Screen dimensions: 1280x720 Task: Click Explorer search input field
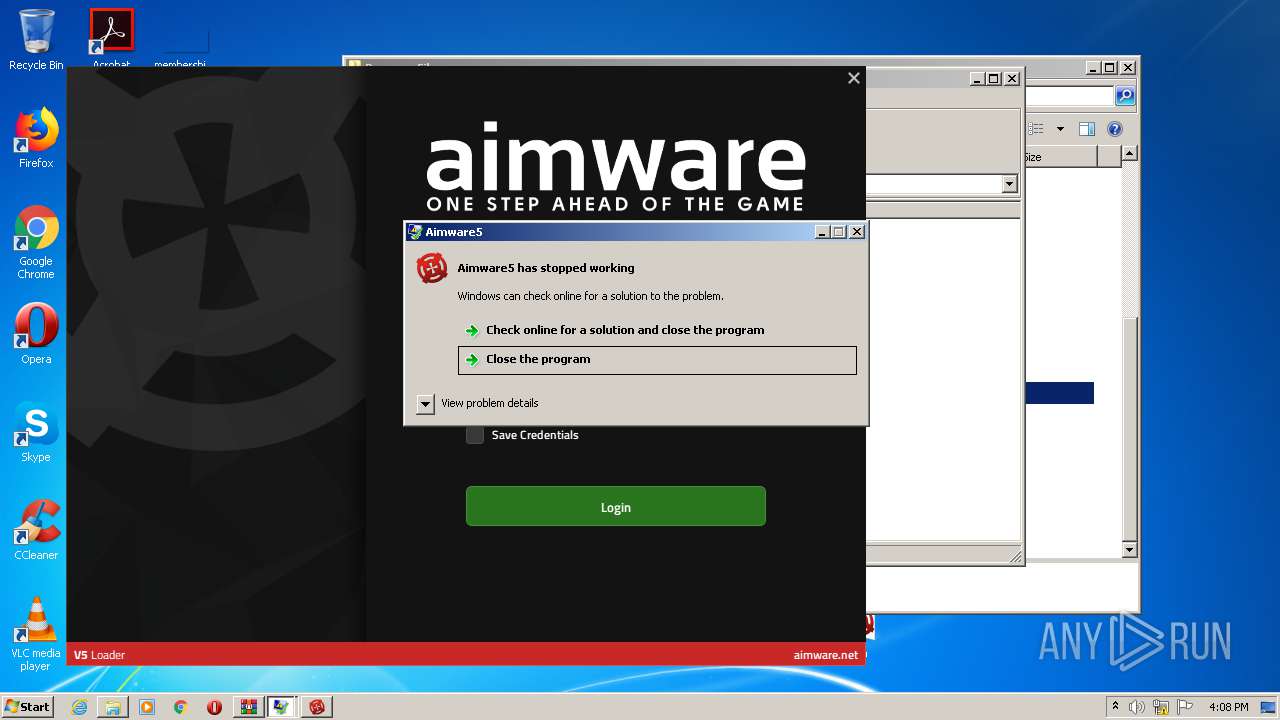[1069, 96]
